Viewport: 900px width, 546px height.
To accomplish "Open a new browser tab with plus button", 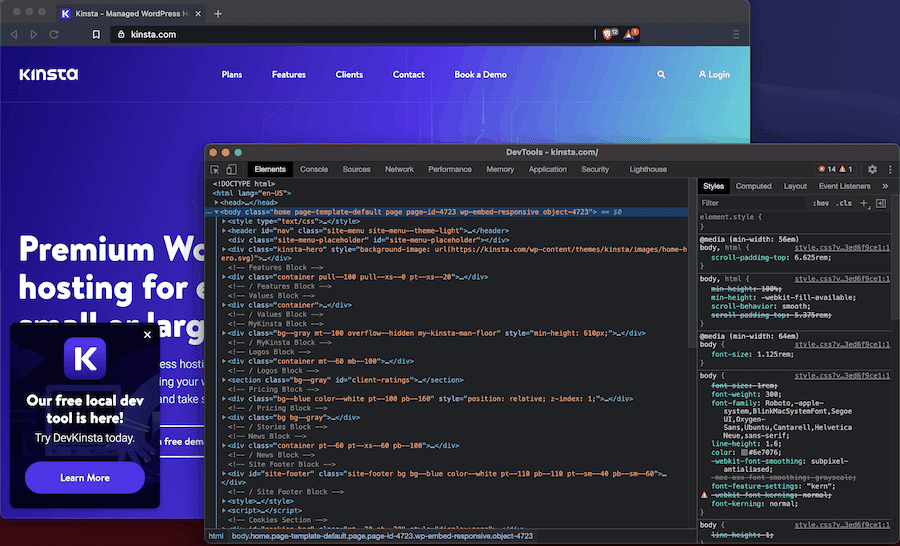I will pyautogui.click(x=218, y=13).
